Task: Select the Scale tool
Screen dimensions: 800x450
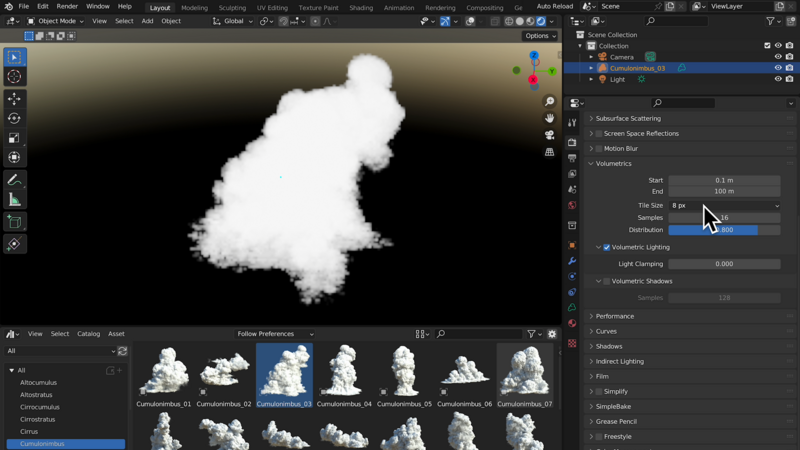Action: tap(14, 138)
